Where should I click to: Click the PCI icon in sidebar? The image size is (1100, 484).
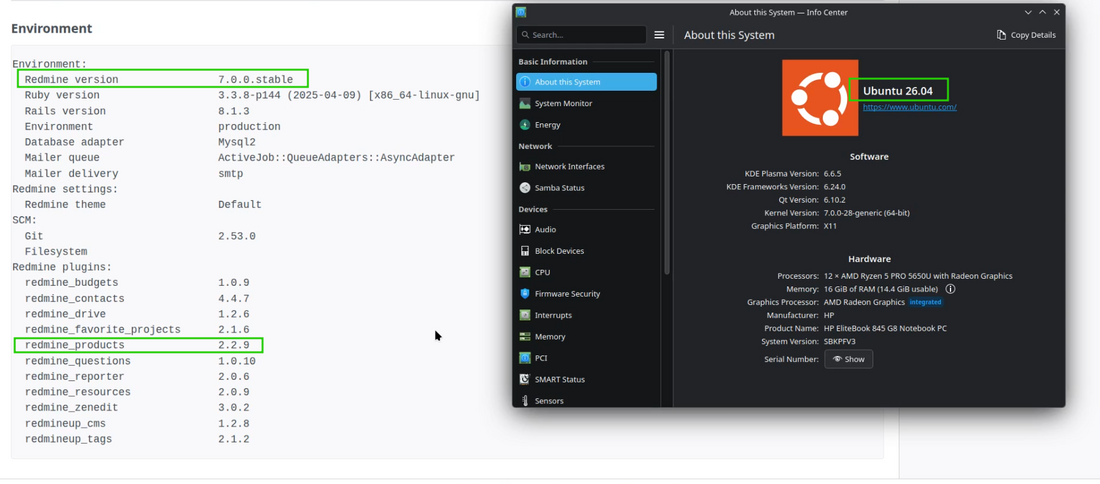(x=525, y=358)
